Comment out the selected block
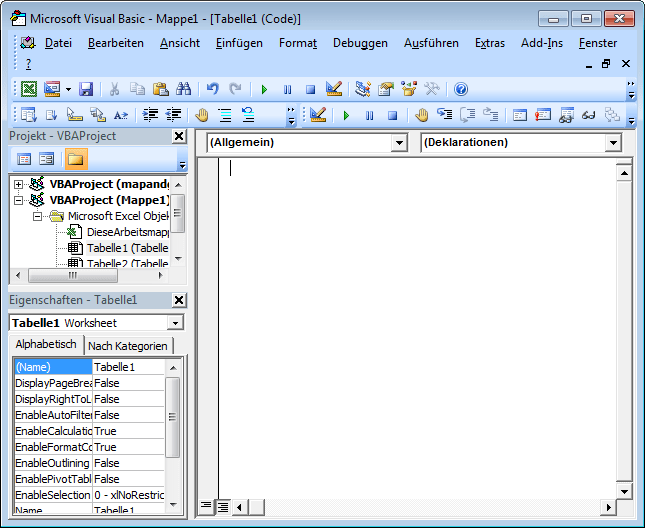Viewport: 645px width, 528px height. (225, 115)
